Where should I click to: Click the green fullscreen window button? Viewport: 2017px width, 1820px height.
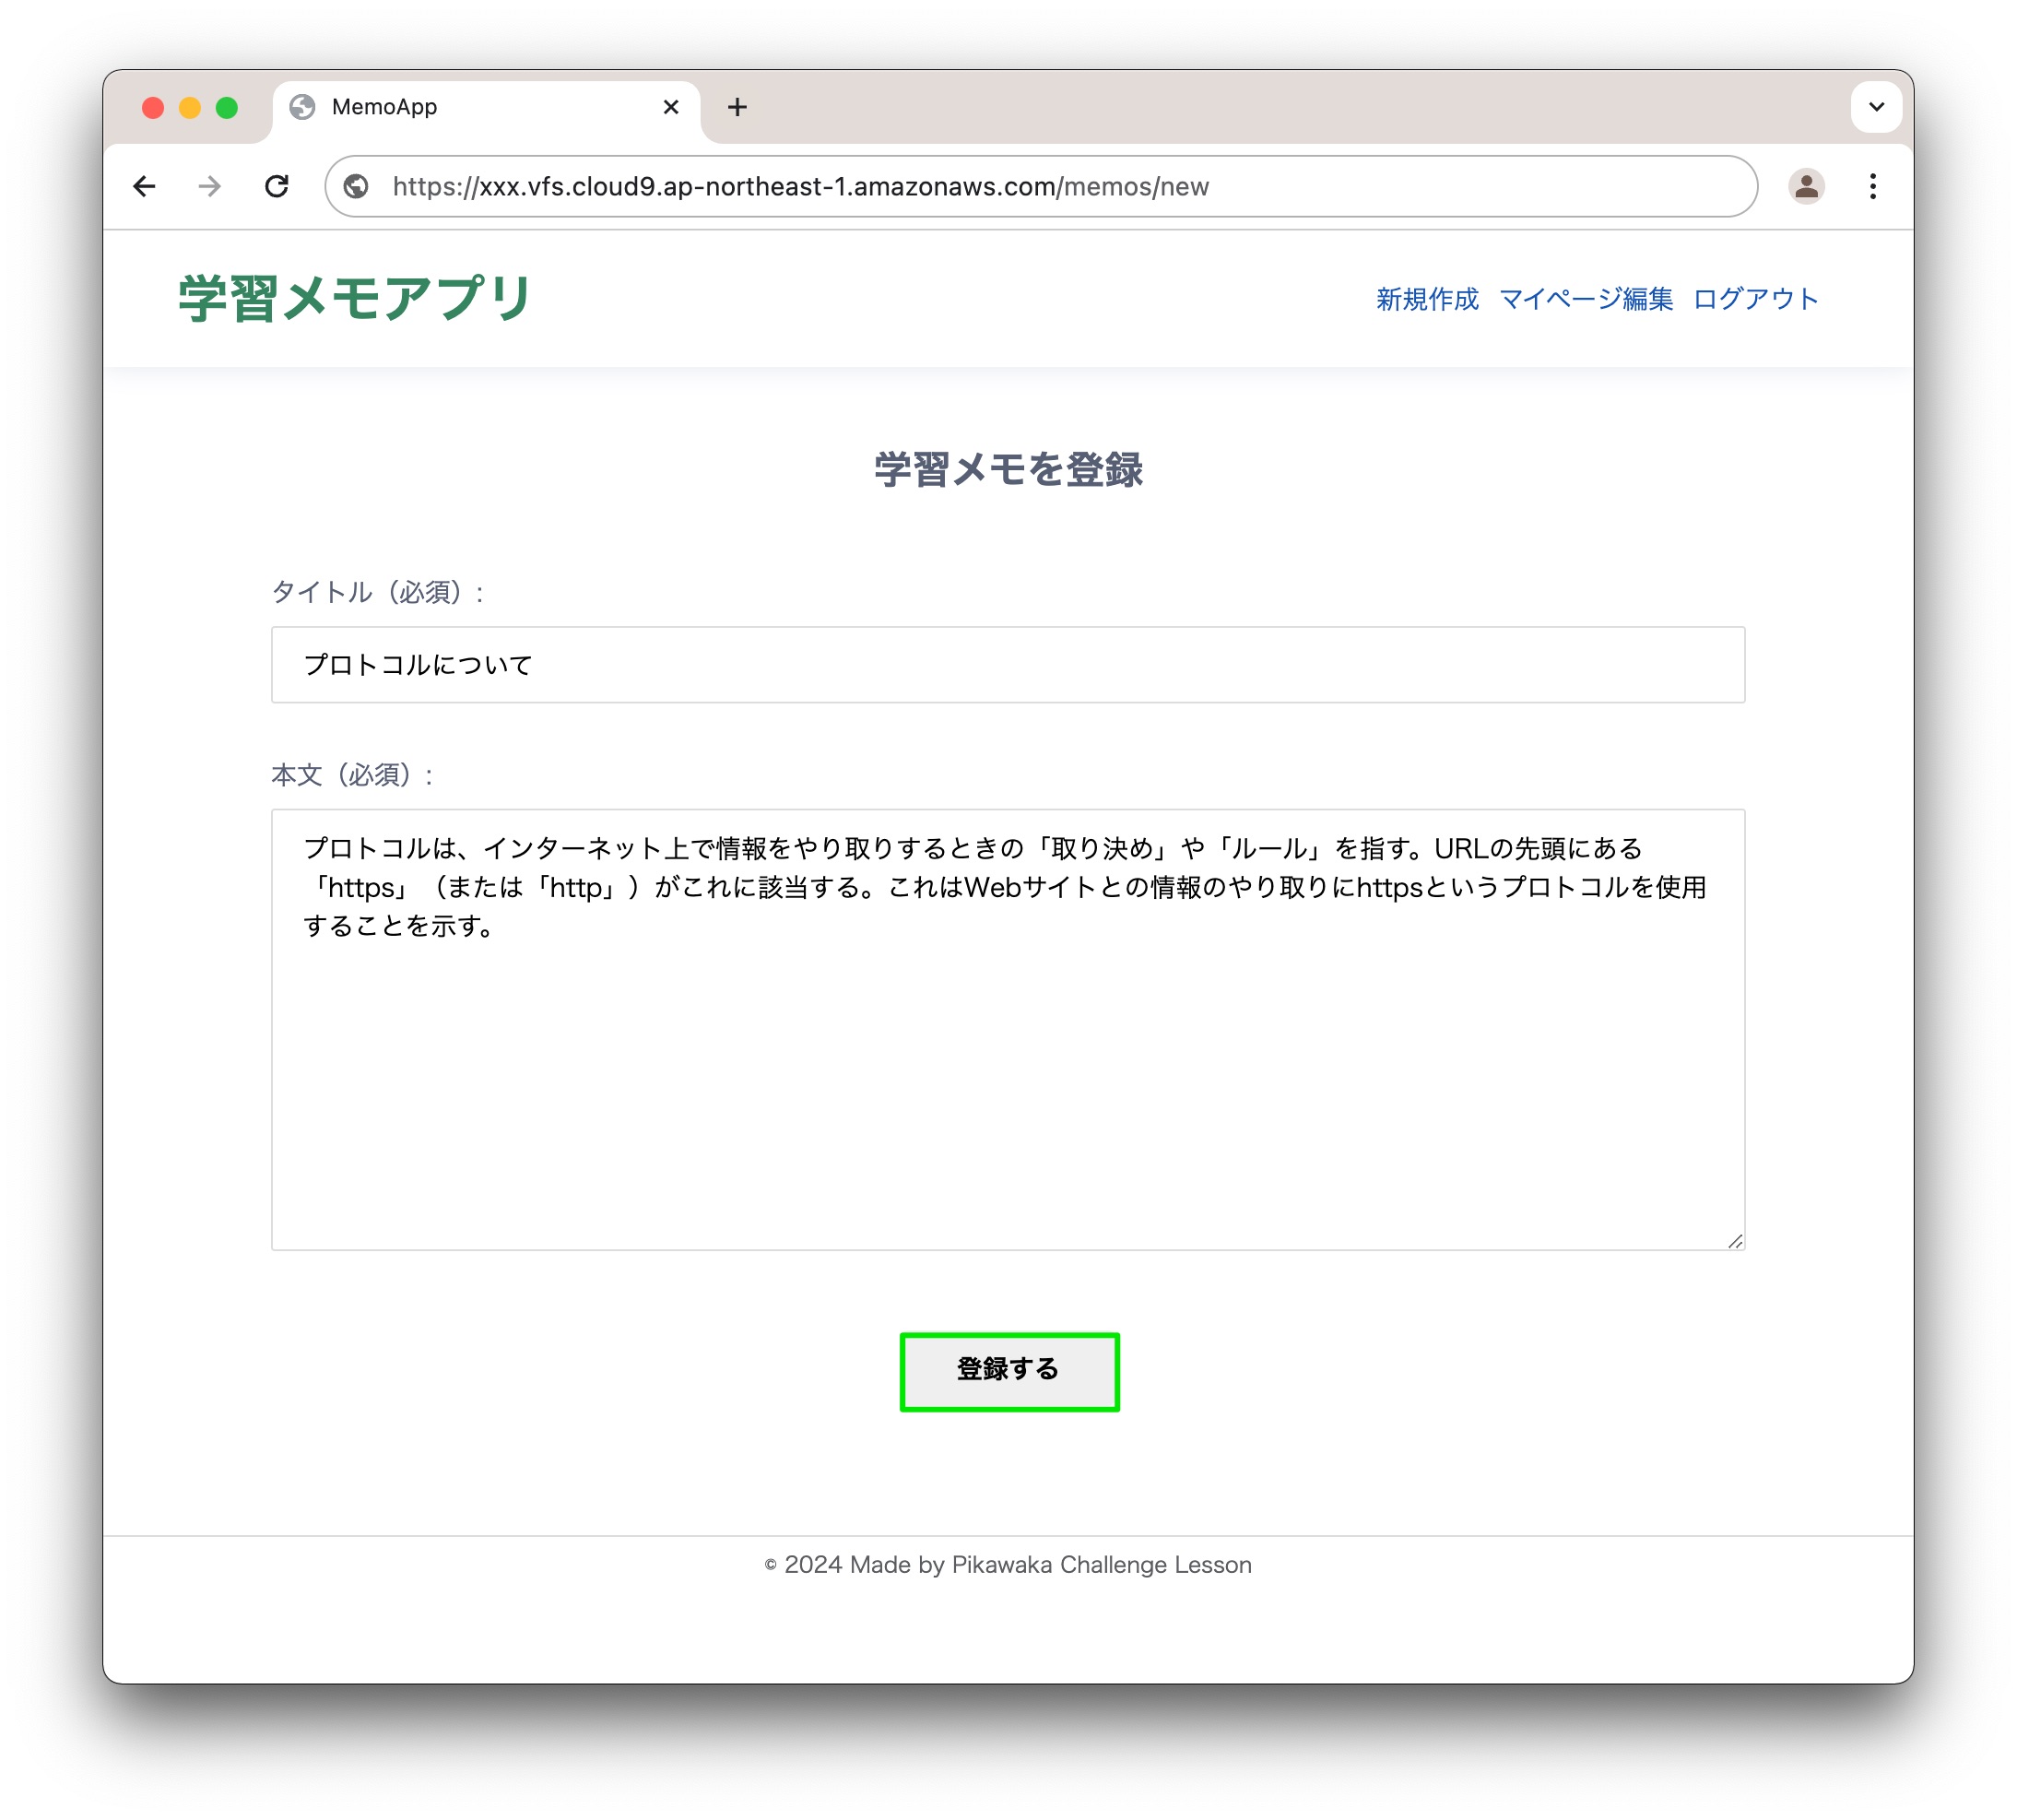click(x=227, y=108)
